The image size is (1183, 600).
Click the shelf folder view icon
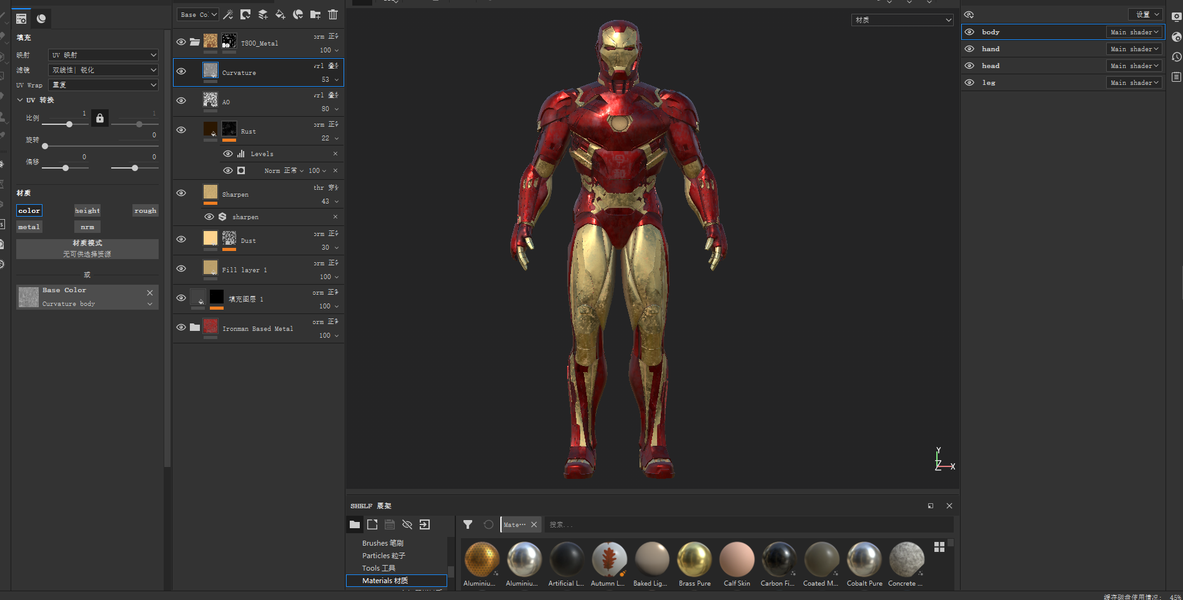click(x=355, y=525)
